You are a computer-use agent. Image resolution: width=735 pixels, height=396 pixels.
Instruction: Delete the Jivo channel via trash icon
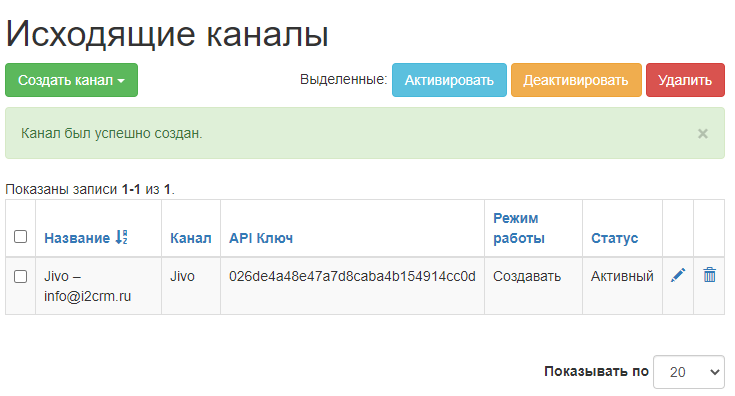tap(709, 275)
